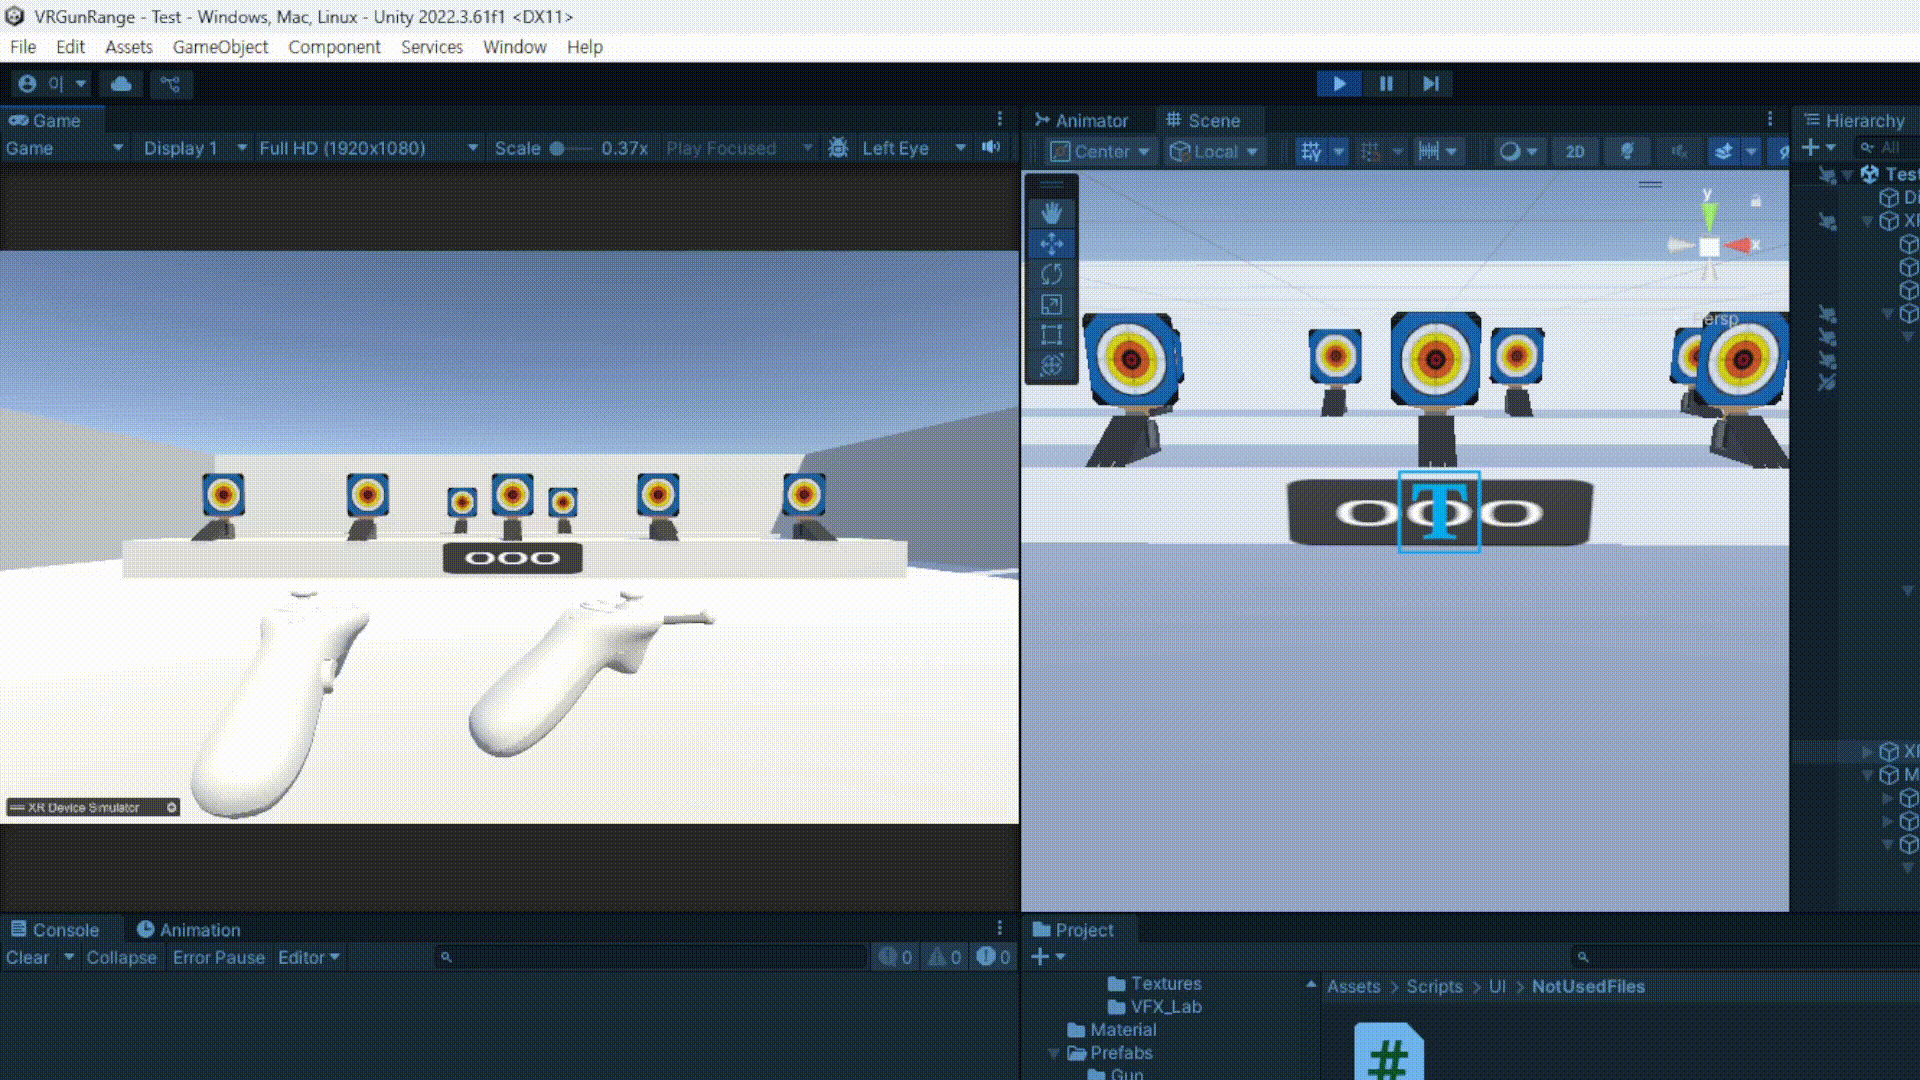The height and width of the screenshot is (1080, 1920).
Task: Toggle Mute Audio in Game view
Action: (x=991, y=148)
